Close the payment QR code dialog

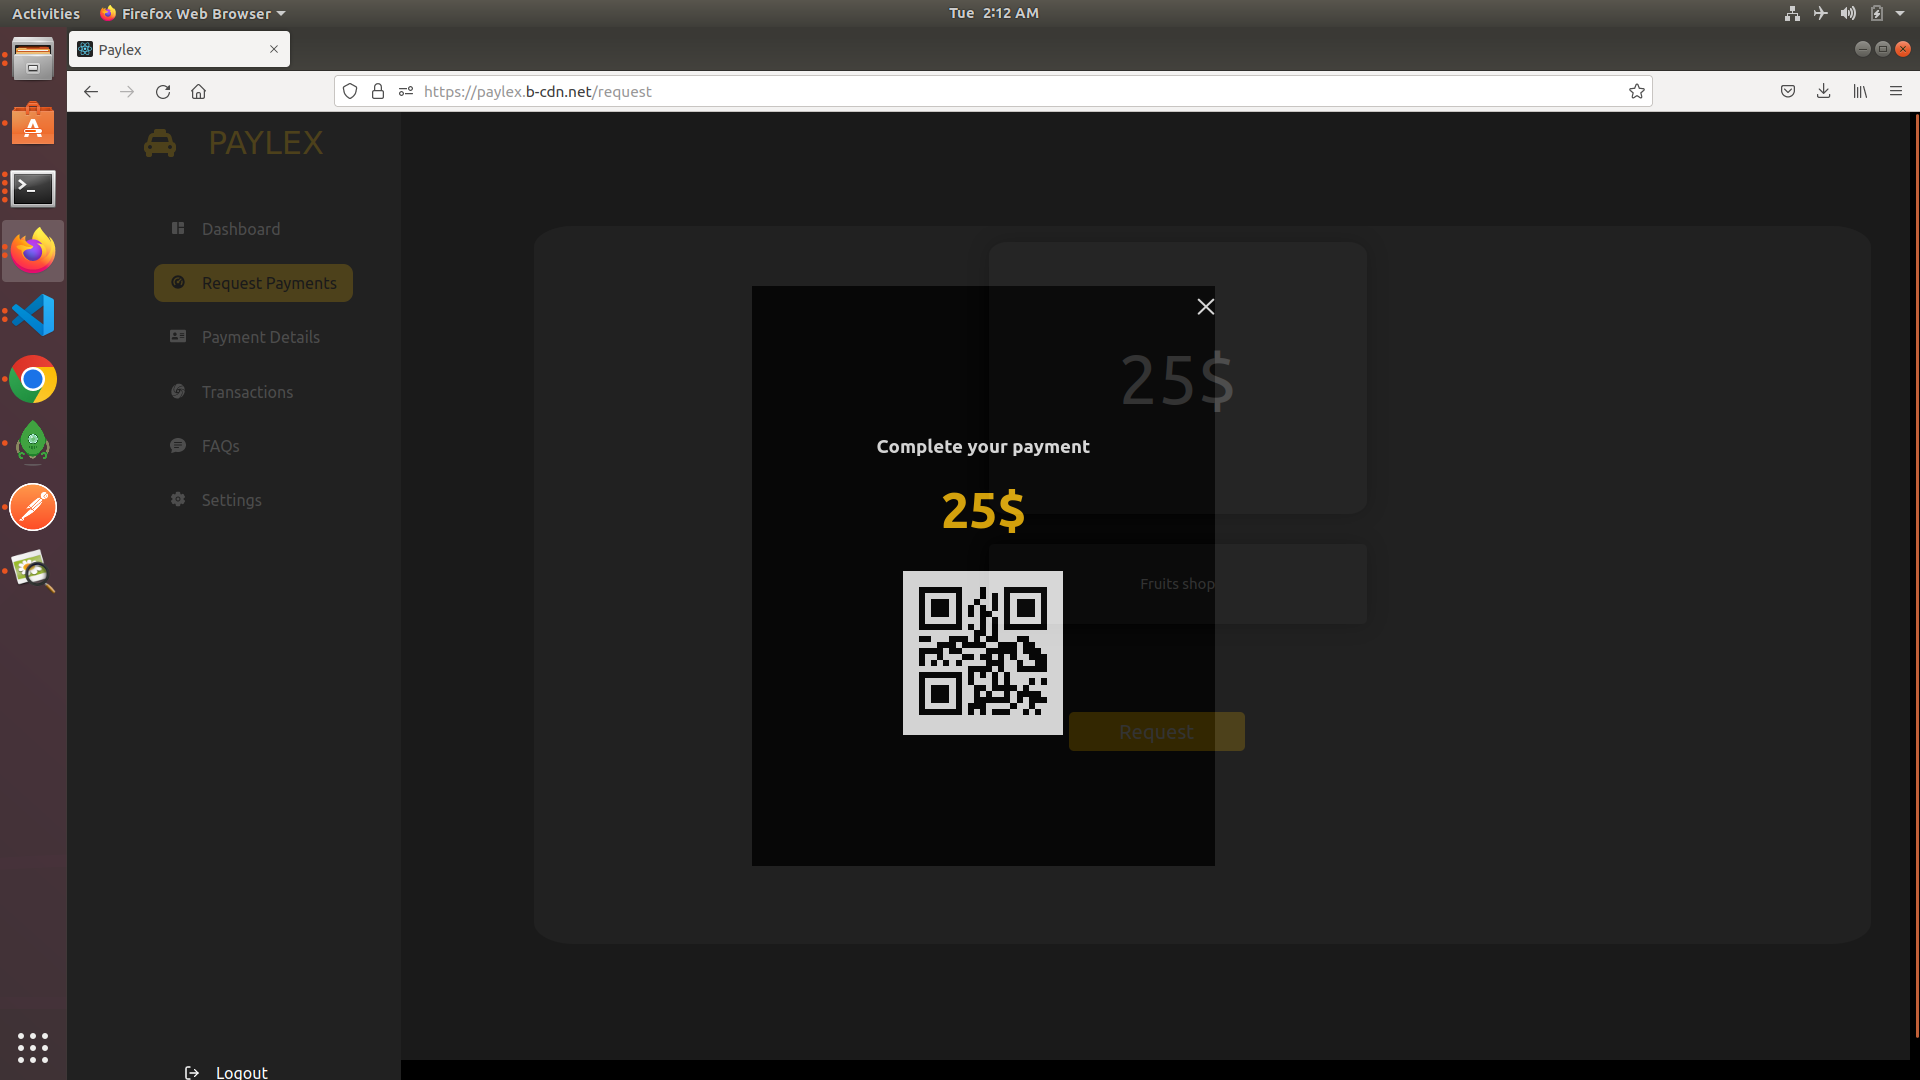pos(1205,307)
